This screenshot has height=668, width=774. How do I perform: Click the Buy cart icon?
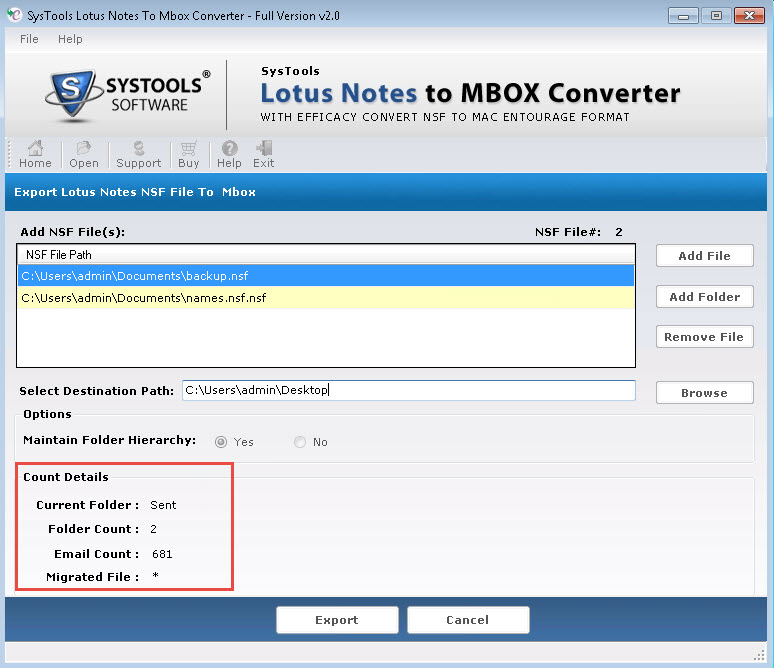click(189, 155)
